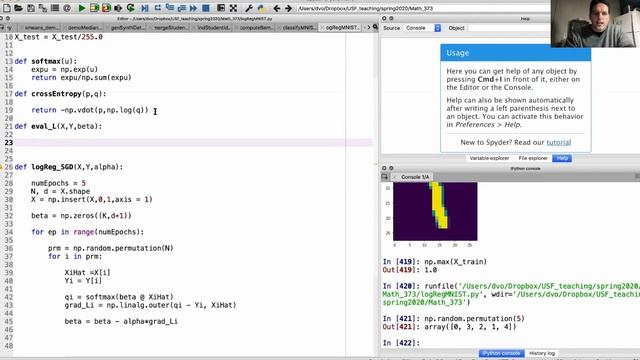Viewport: 640px width, 360px height.
Task: Run the current cell
Action: click(x=94, y=8)
